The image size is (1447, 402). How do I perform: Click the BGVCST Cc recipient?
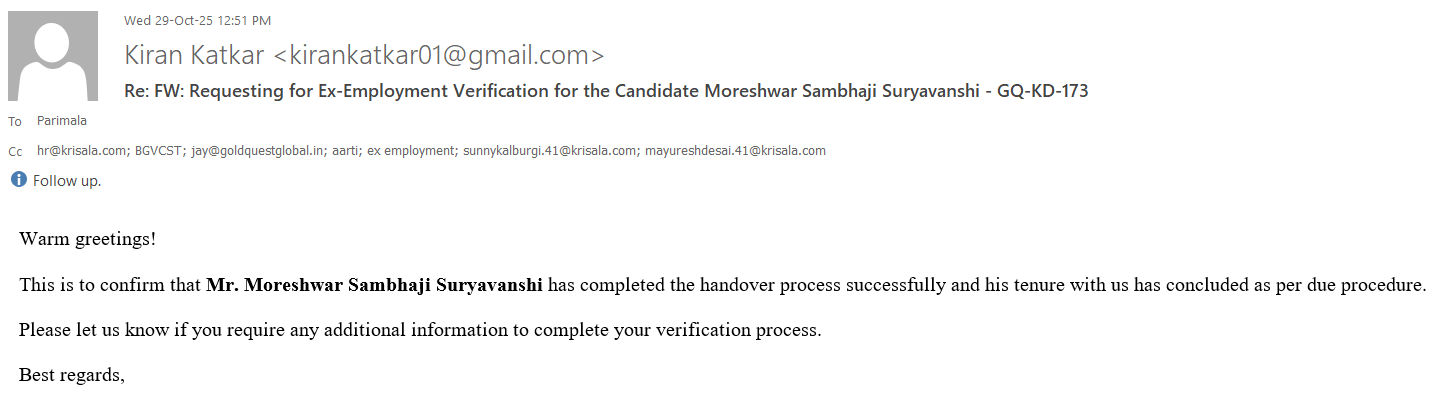tap(153, 151)
